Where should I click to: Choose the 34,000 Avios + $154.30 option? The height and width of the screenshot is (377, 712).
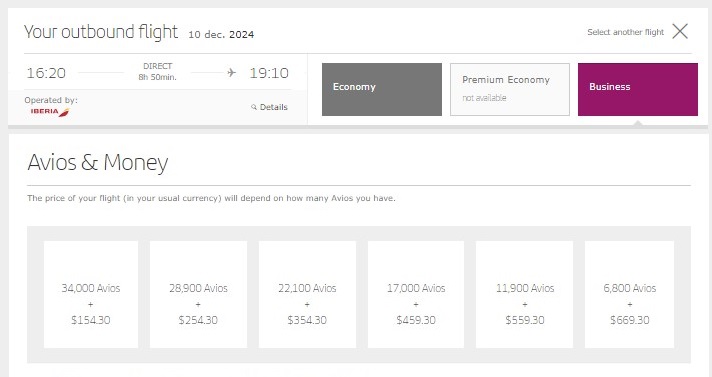91,294
